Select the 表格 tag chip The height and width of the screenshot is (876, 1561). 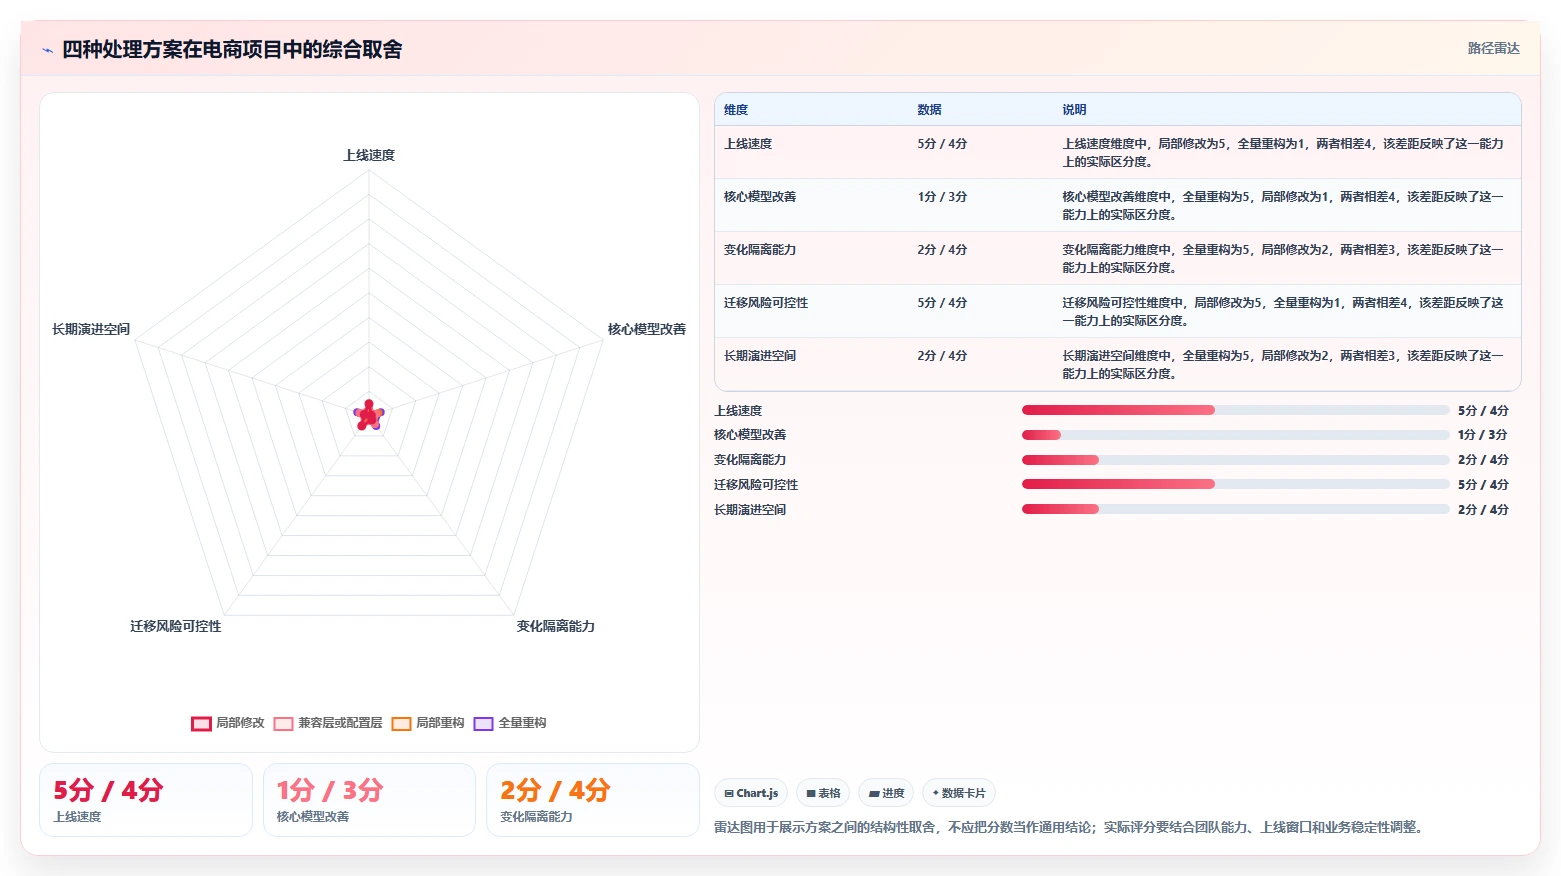[x=823, y=793]
